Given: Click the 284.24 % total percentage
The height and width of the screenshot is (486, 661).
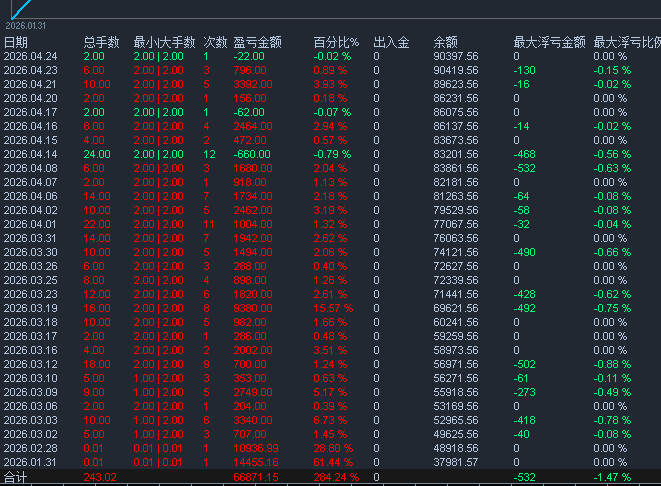Looking at the screenshot, I should (335, 478).
